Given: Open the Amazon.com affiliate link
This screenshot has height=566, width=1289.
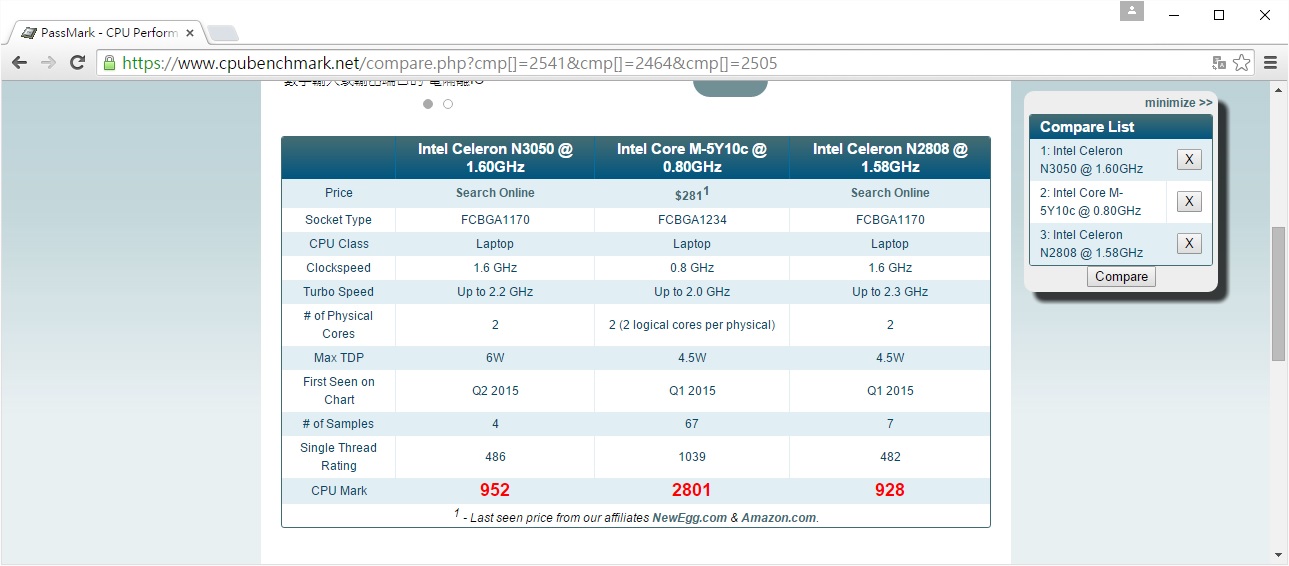Looking at the screenshot, I should (778, 518).
